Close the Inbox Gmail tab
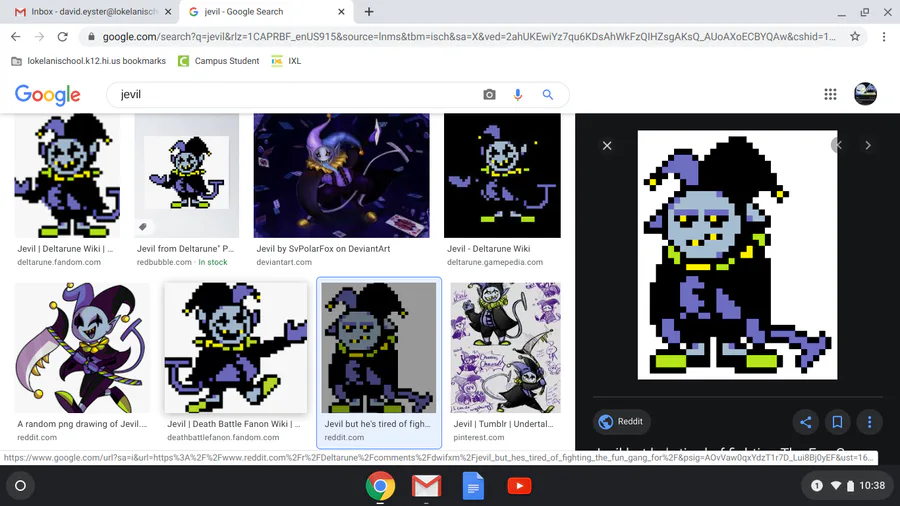 168,11
